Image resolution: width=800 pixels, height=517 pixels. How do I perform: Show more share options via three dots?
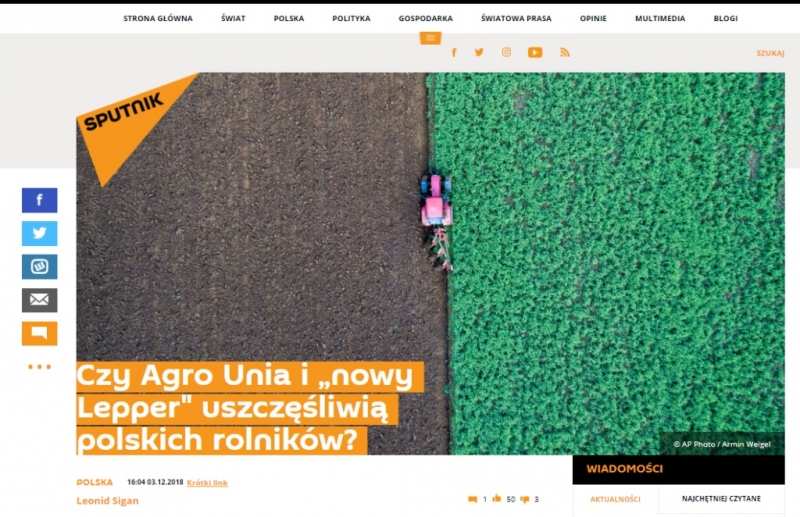coord(40,367)
